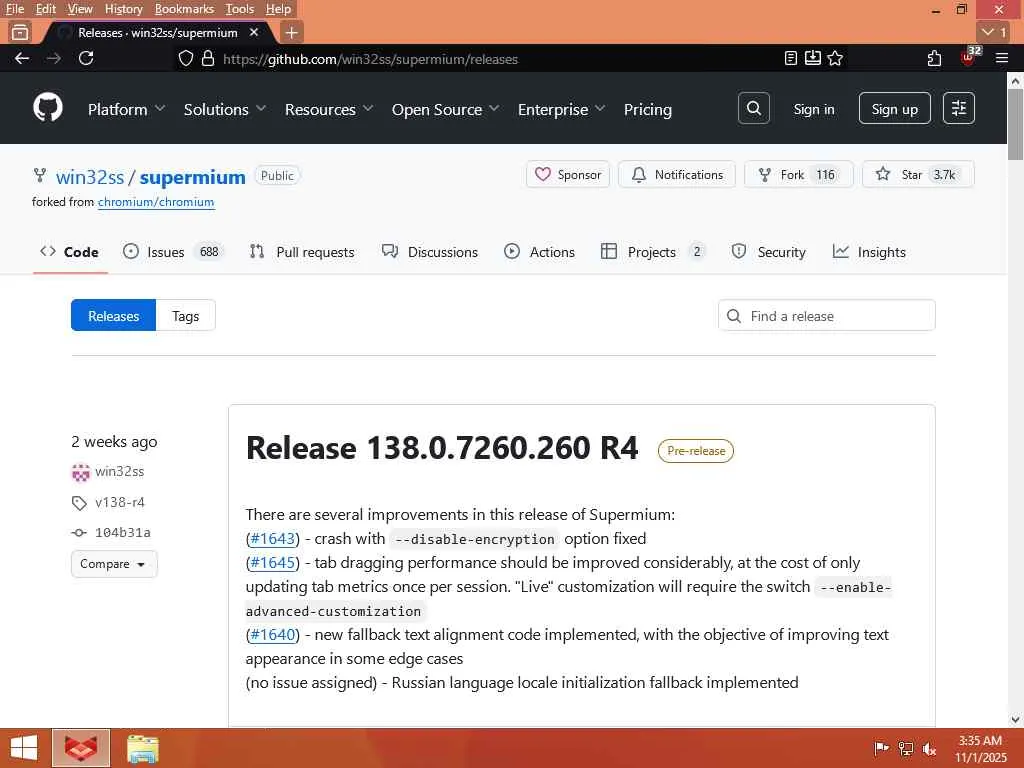Switch to the Issues tab
Screen dimensions: 1024x768
173,252
